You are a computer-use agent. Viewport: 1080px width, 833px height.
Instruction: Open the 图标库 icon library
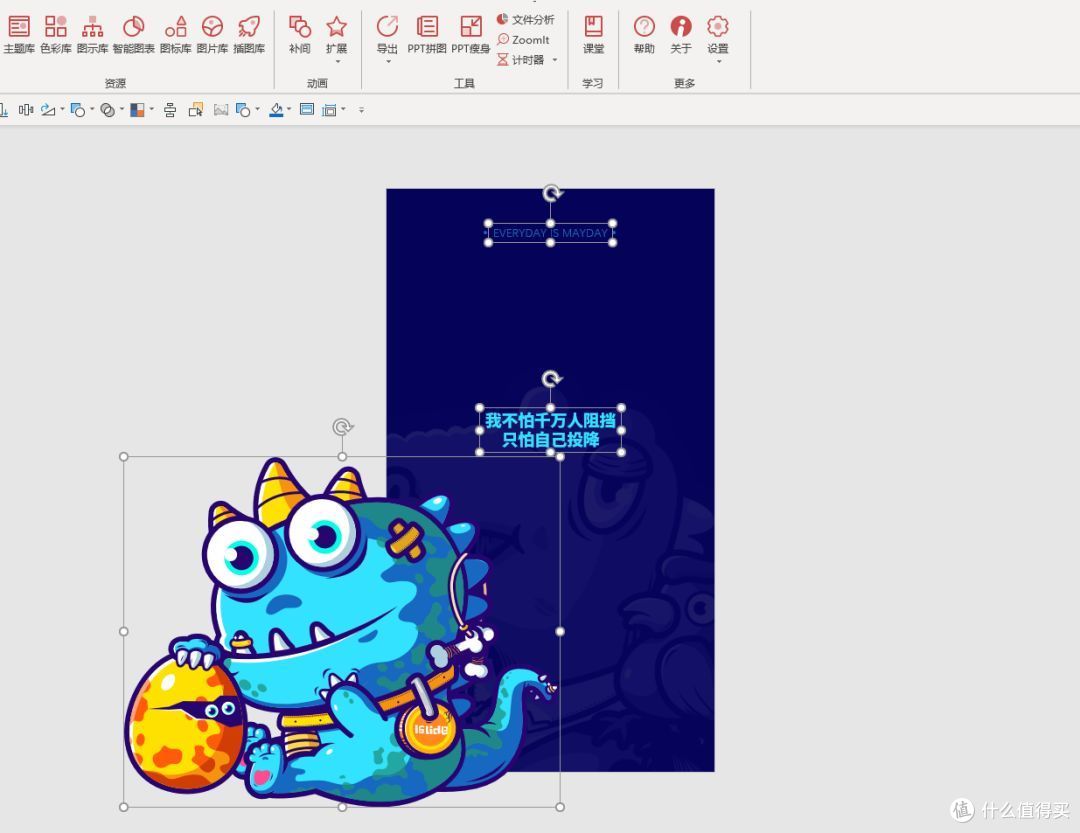click(x=176, y=34)
